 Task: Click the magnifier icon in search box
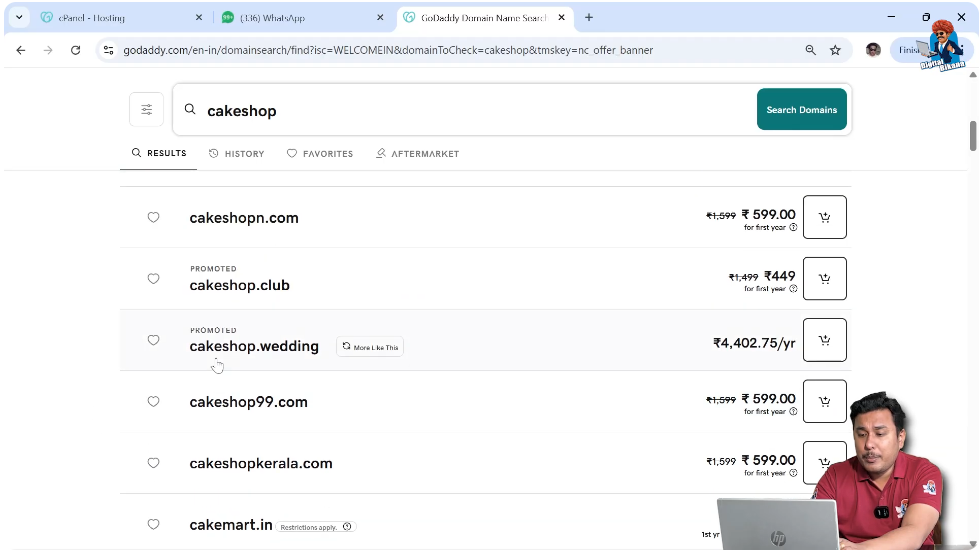click(x=190, y=109)
